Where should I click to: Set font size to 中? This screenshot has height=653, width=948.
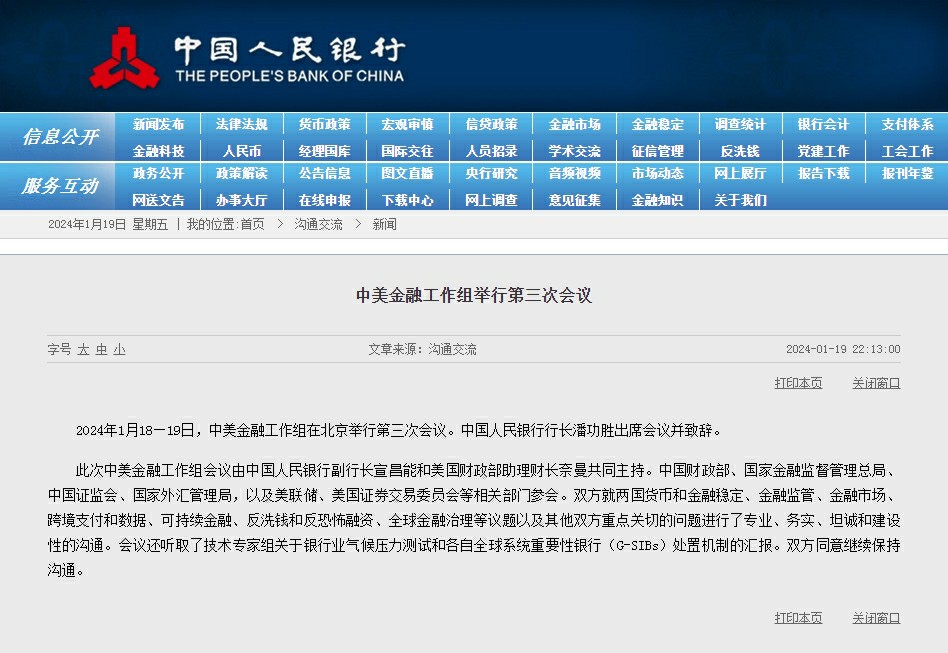coord(102,349)
